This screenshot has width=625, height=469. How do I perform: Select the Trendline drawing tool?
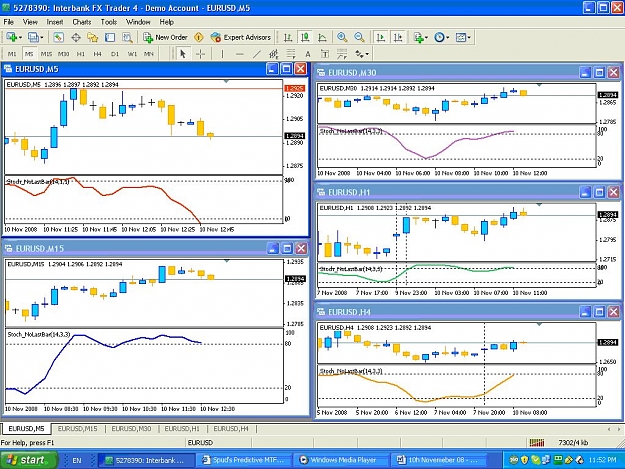click(x=257, y=54)
